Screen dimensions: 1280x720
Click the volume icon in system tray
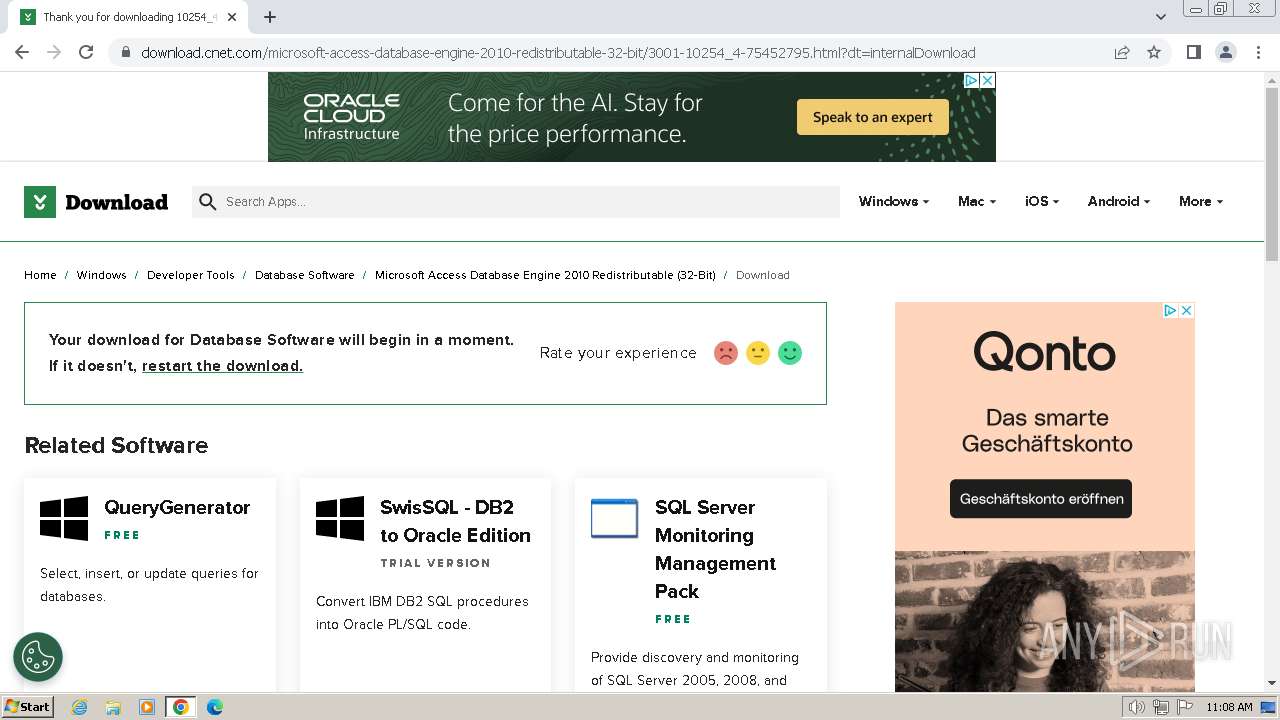(1136, 707)
